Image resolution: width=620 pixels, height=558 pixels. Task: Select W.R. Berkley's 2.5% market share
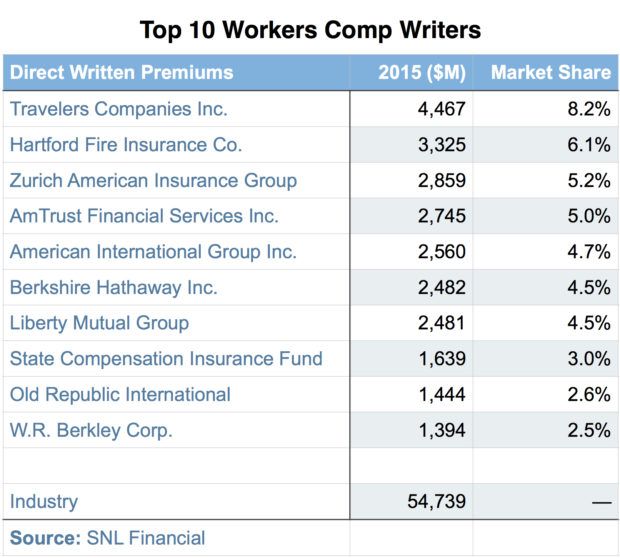click(588, 431)
